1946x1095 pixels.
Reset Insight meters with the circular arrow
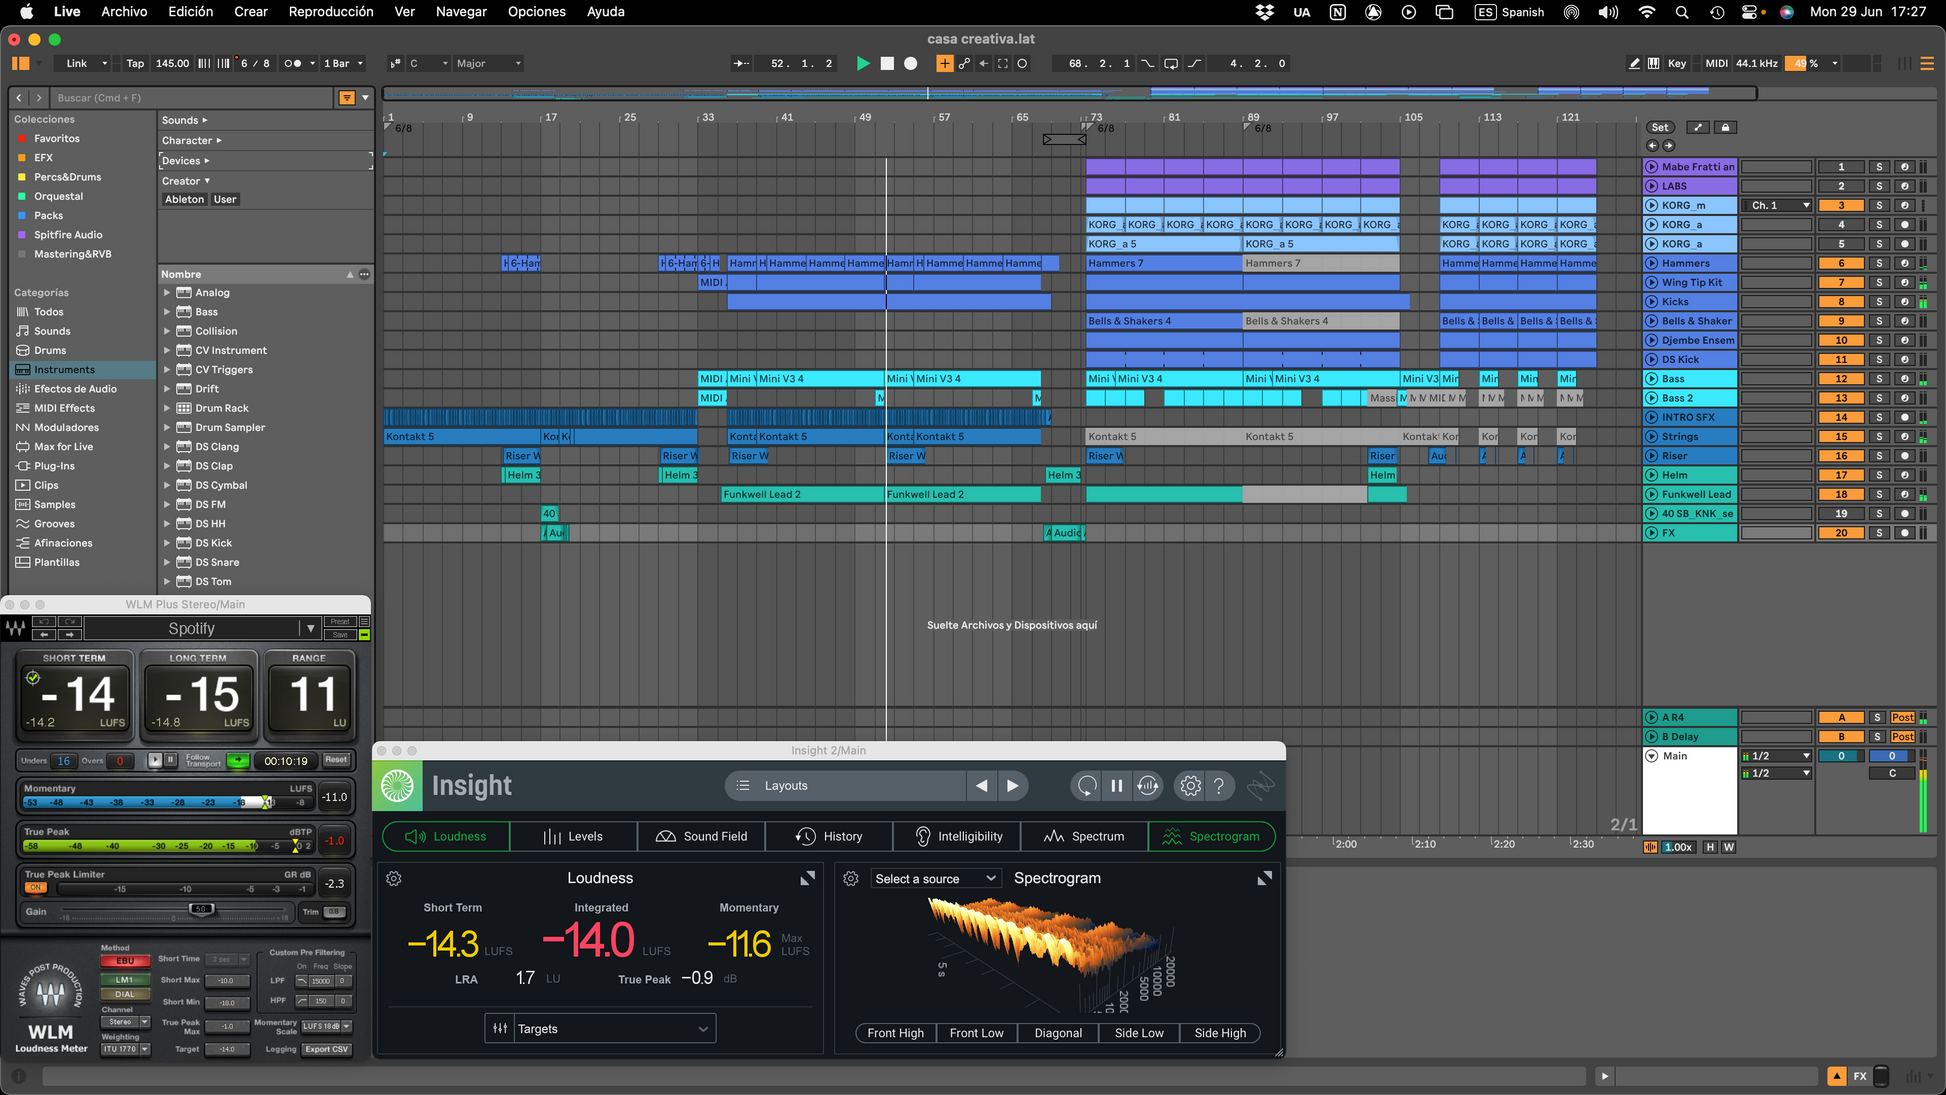click(x=1086, y=785)
